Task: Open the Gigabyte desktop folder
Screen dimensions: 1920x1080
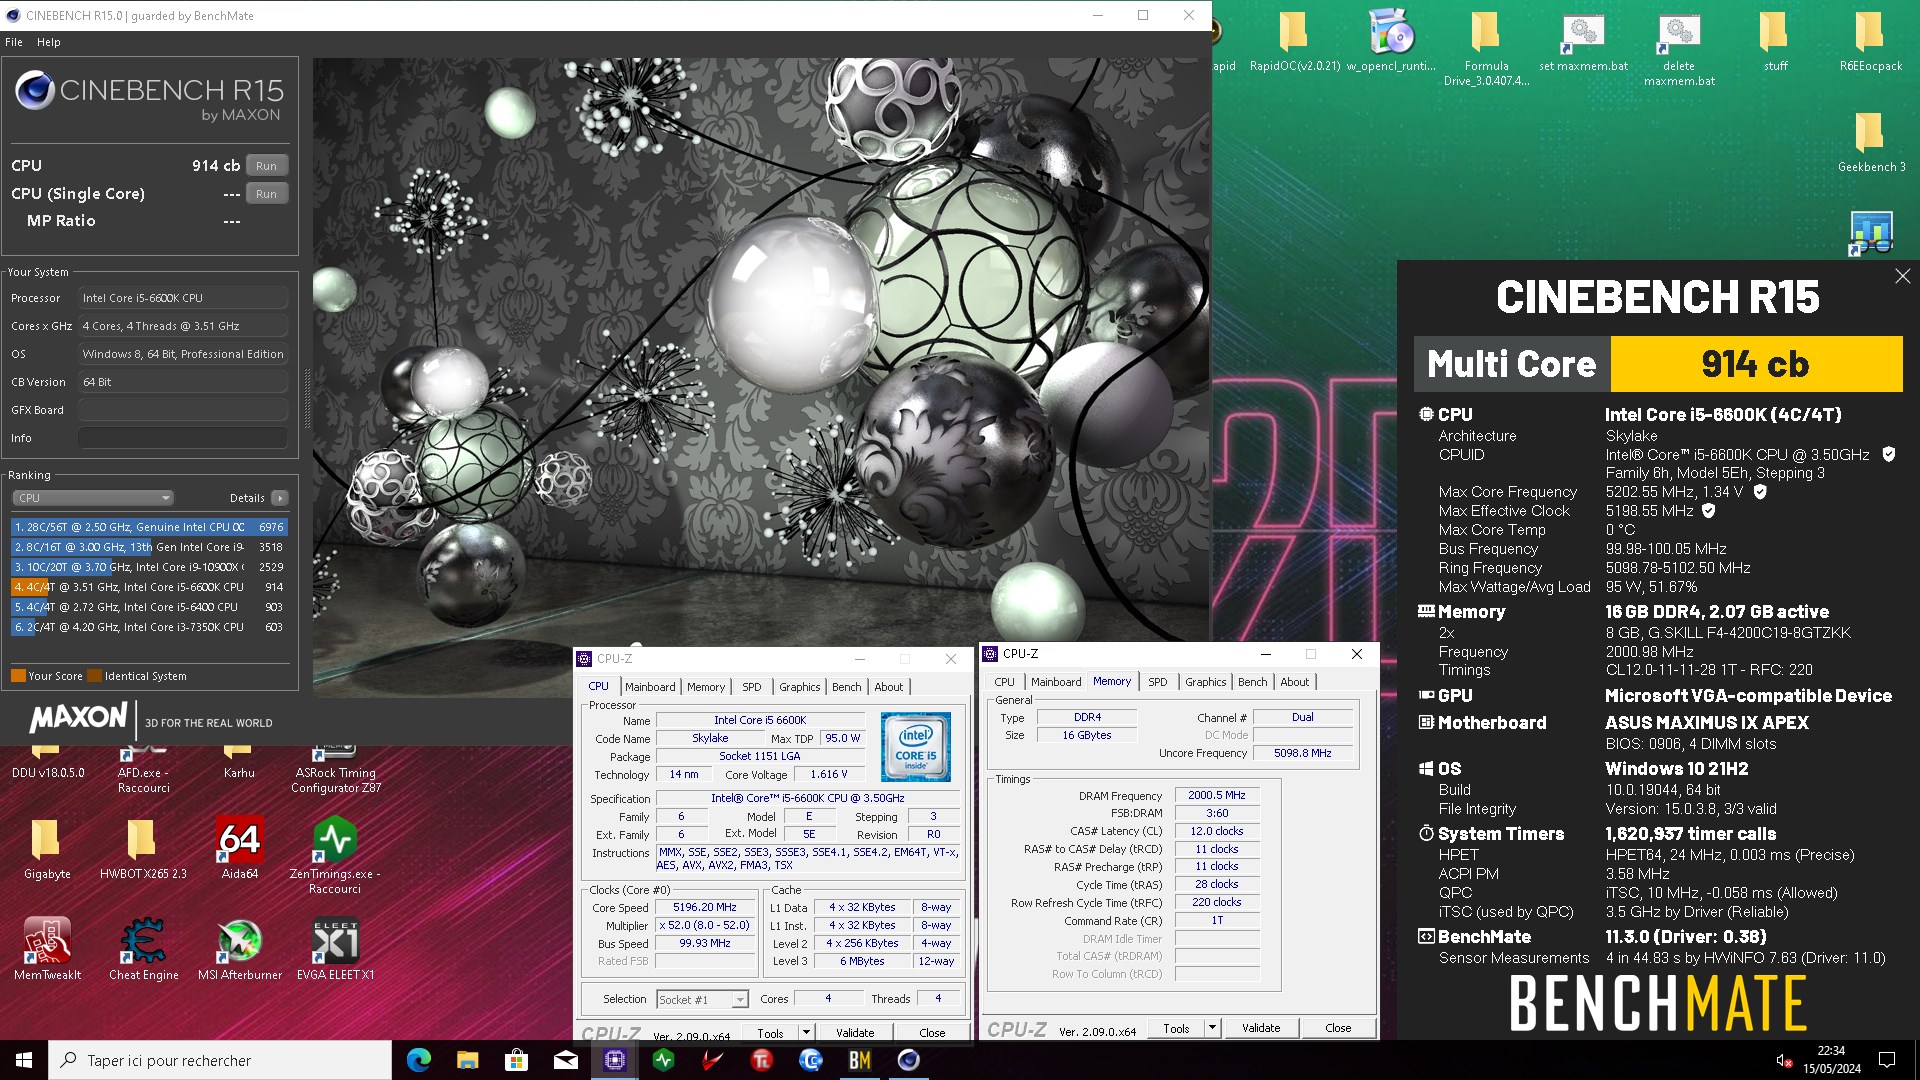Action: tap(47, 848)
